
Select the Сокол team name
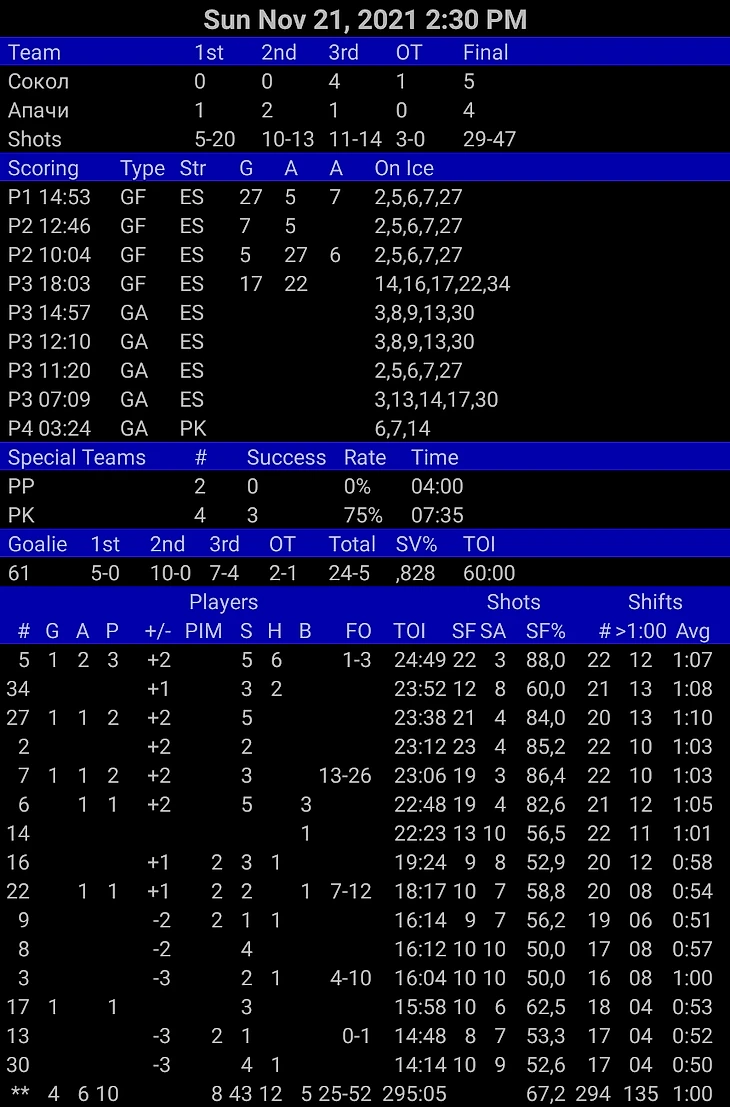(x=39, y=82)
